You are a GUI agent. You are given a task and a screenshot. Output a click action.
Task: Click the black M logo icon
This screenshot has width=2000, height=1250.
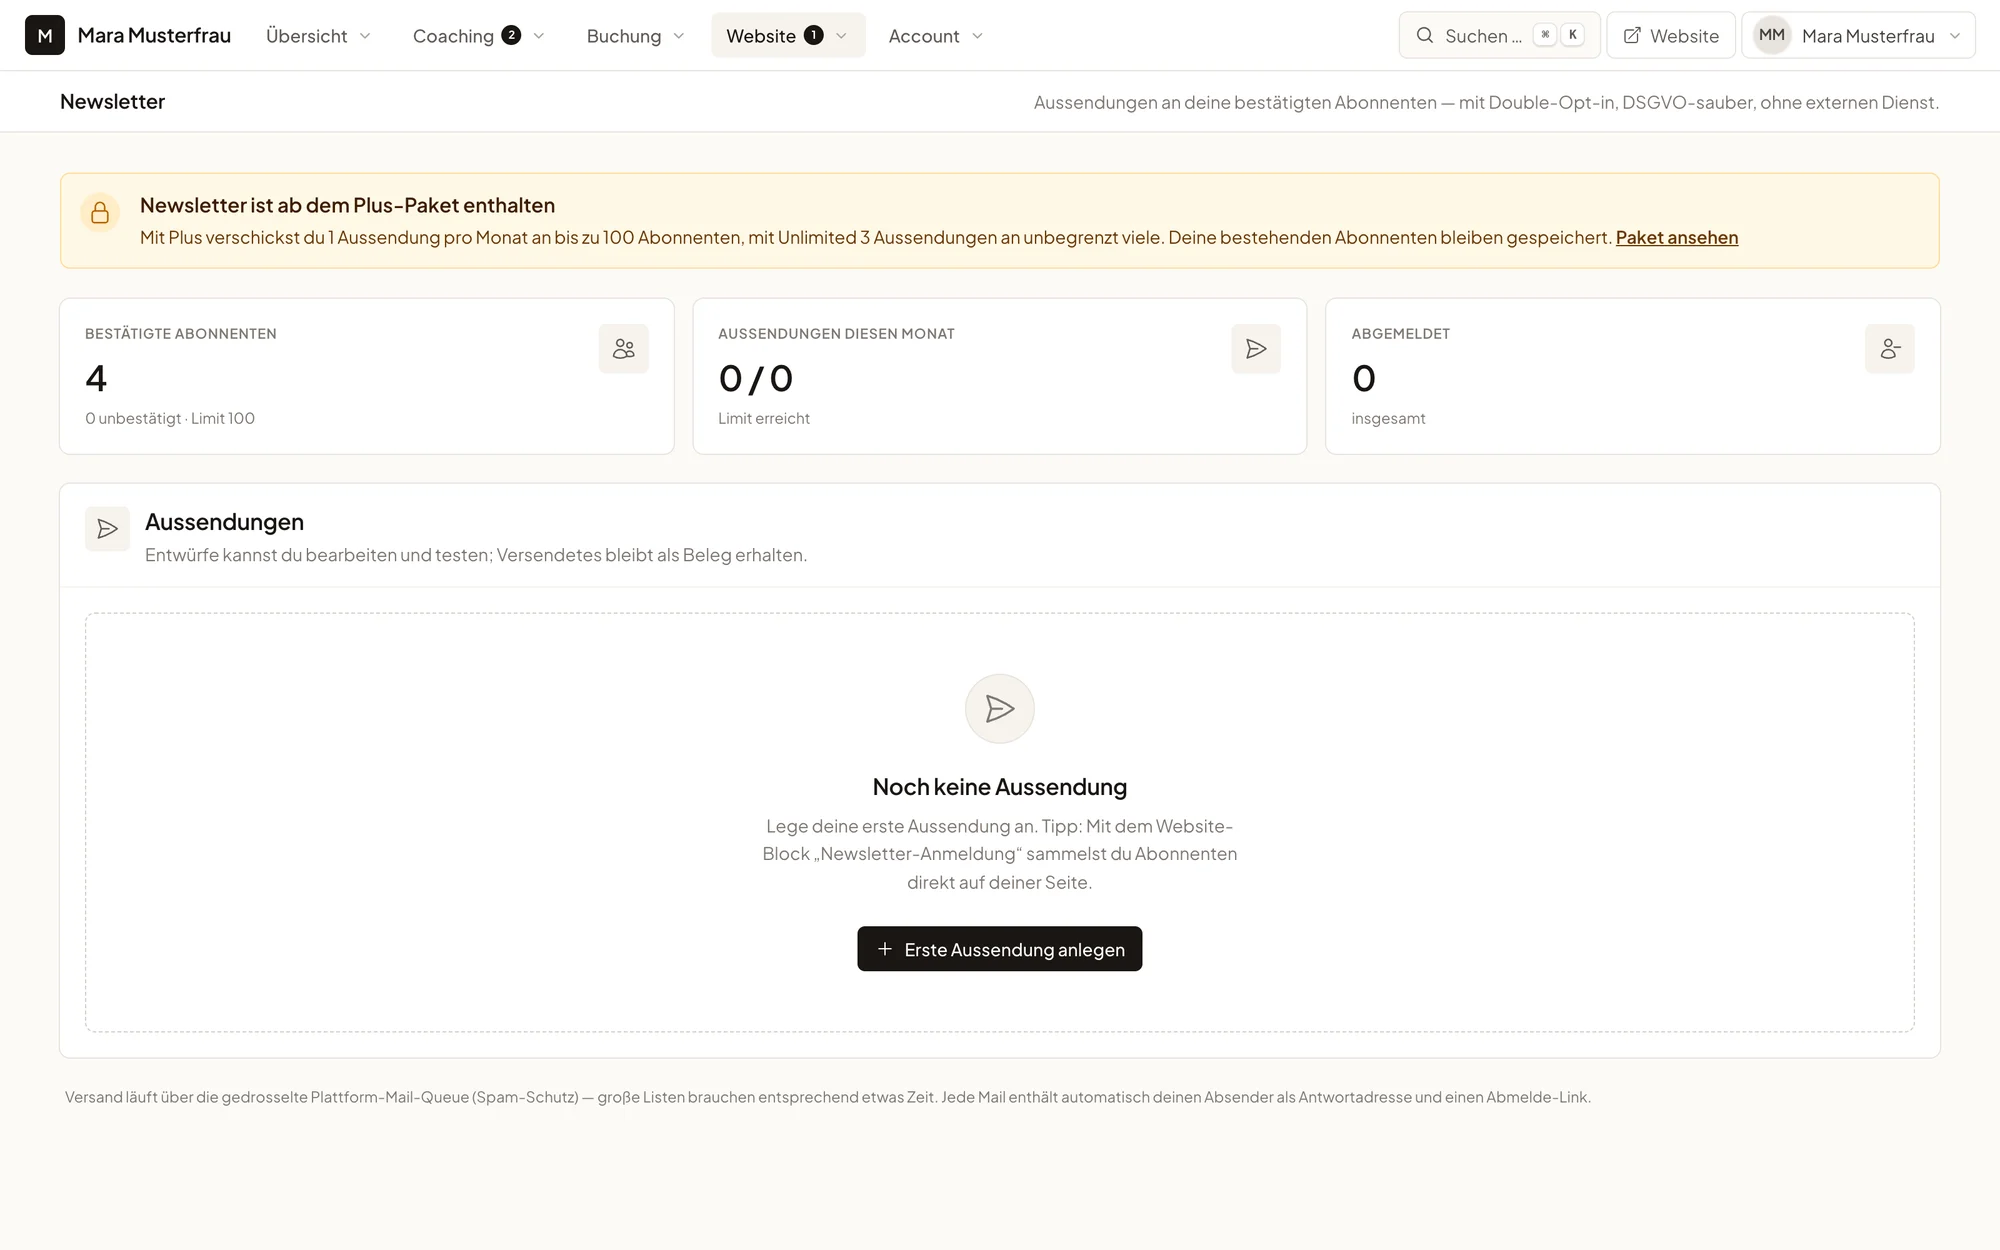(x=45, y=35)
